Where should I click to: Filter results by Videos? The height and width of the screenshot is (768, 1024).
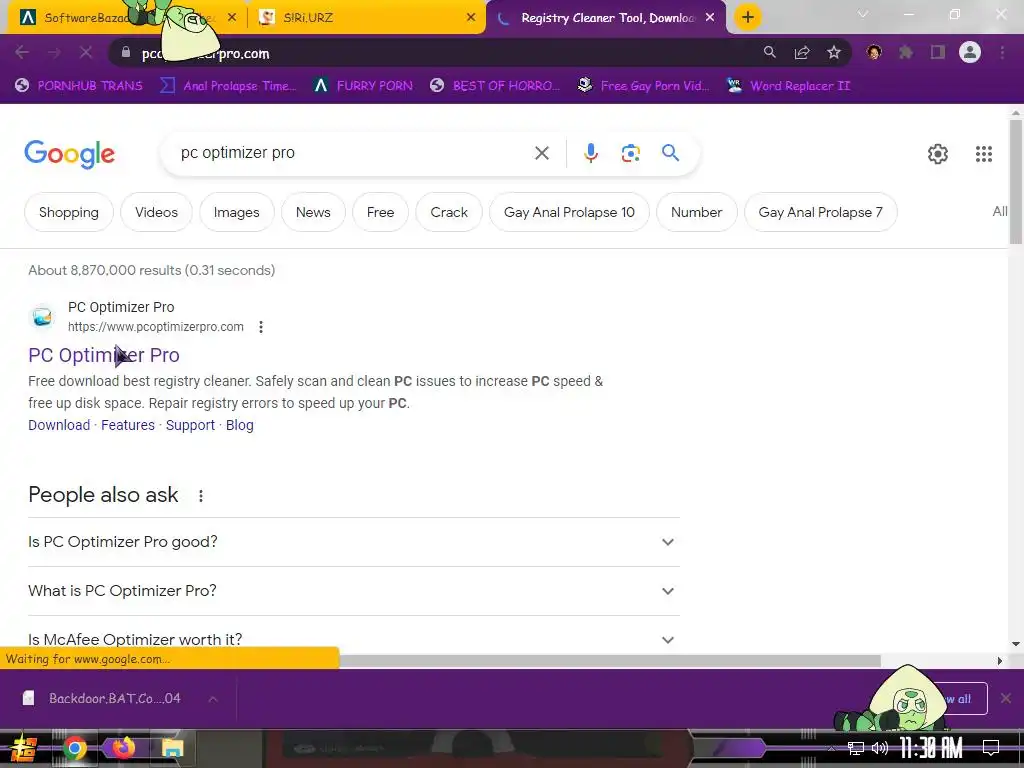point(156,212)
